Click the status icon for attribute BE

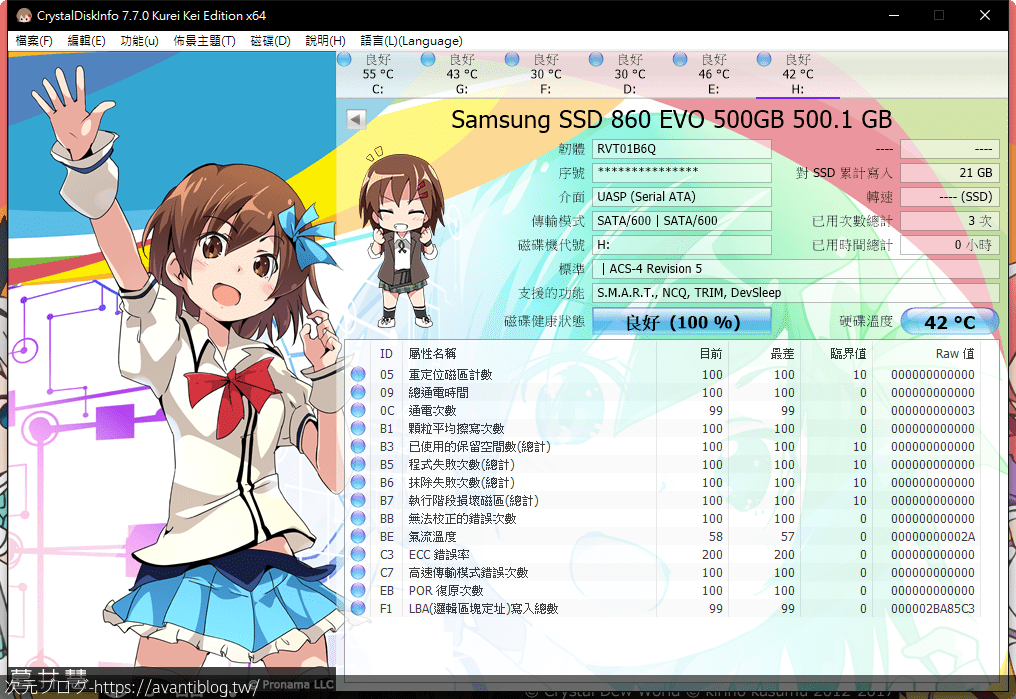click(358, 536)
